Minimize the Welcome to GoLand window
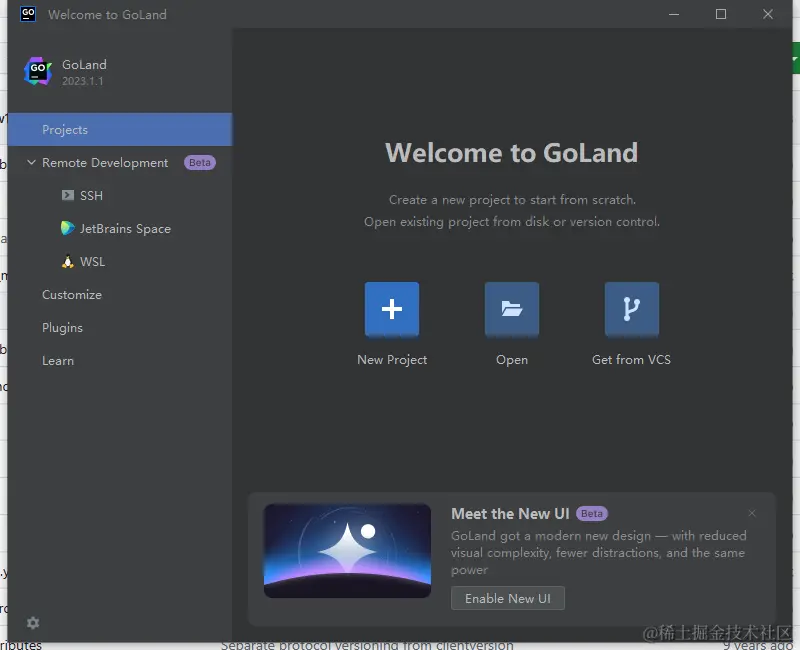This screenshot has height=650, width=800. click(x=674, y=14)
